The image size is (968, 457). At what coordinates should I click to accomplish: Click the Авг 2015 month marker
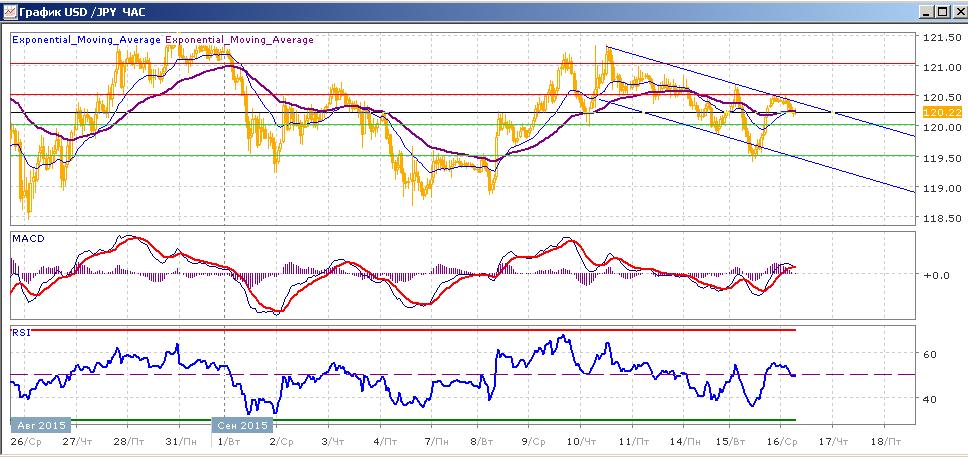pyautogui.click(x=40, y=423)
